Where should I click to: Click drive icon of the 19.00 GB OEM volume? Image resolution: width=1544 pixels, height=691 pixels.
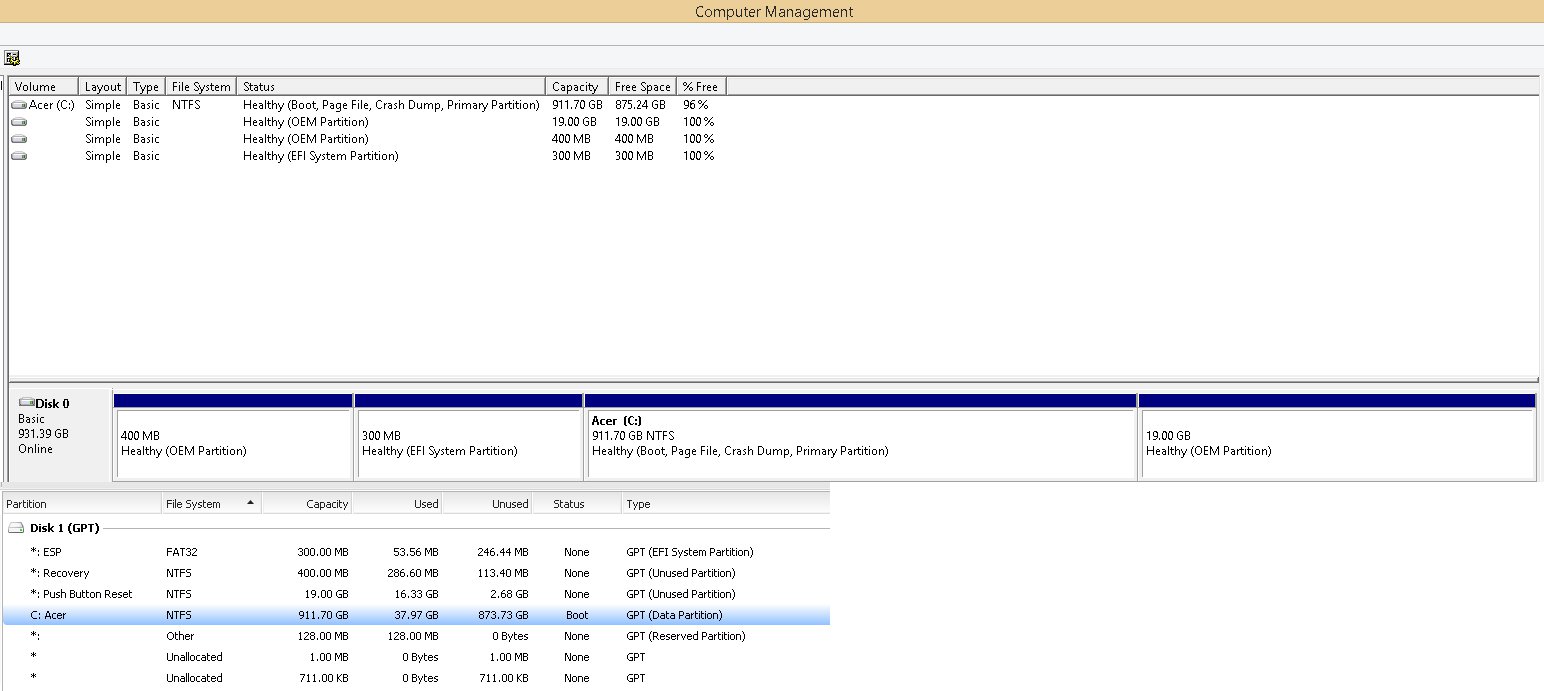tap(19, 122)
